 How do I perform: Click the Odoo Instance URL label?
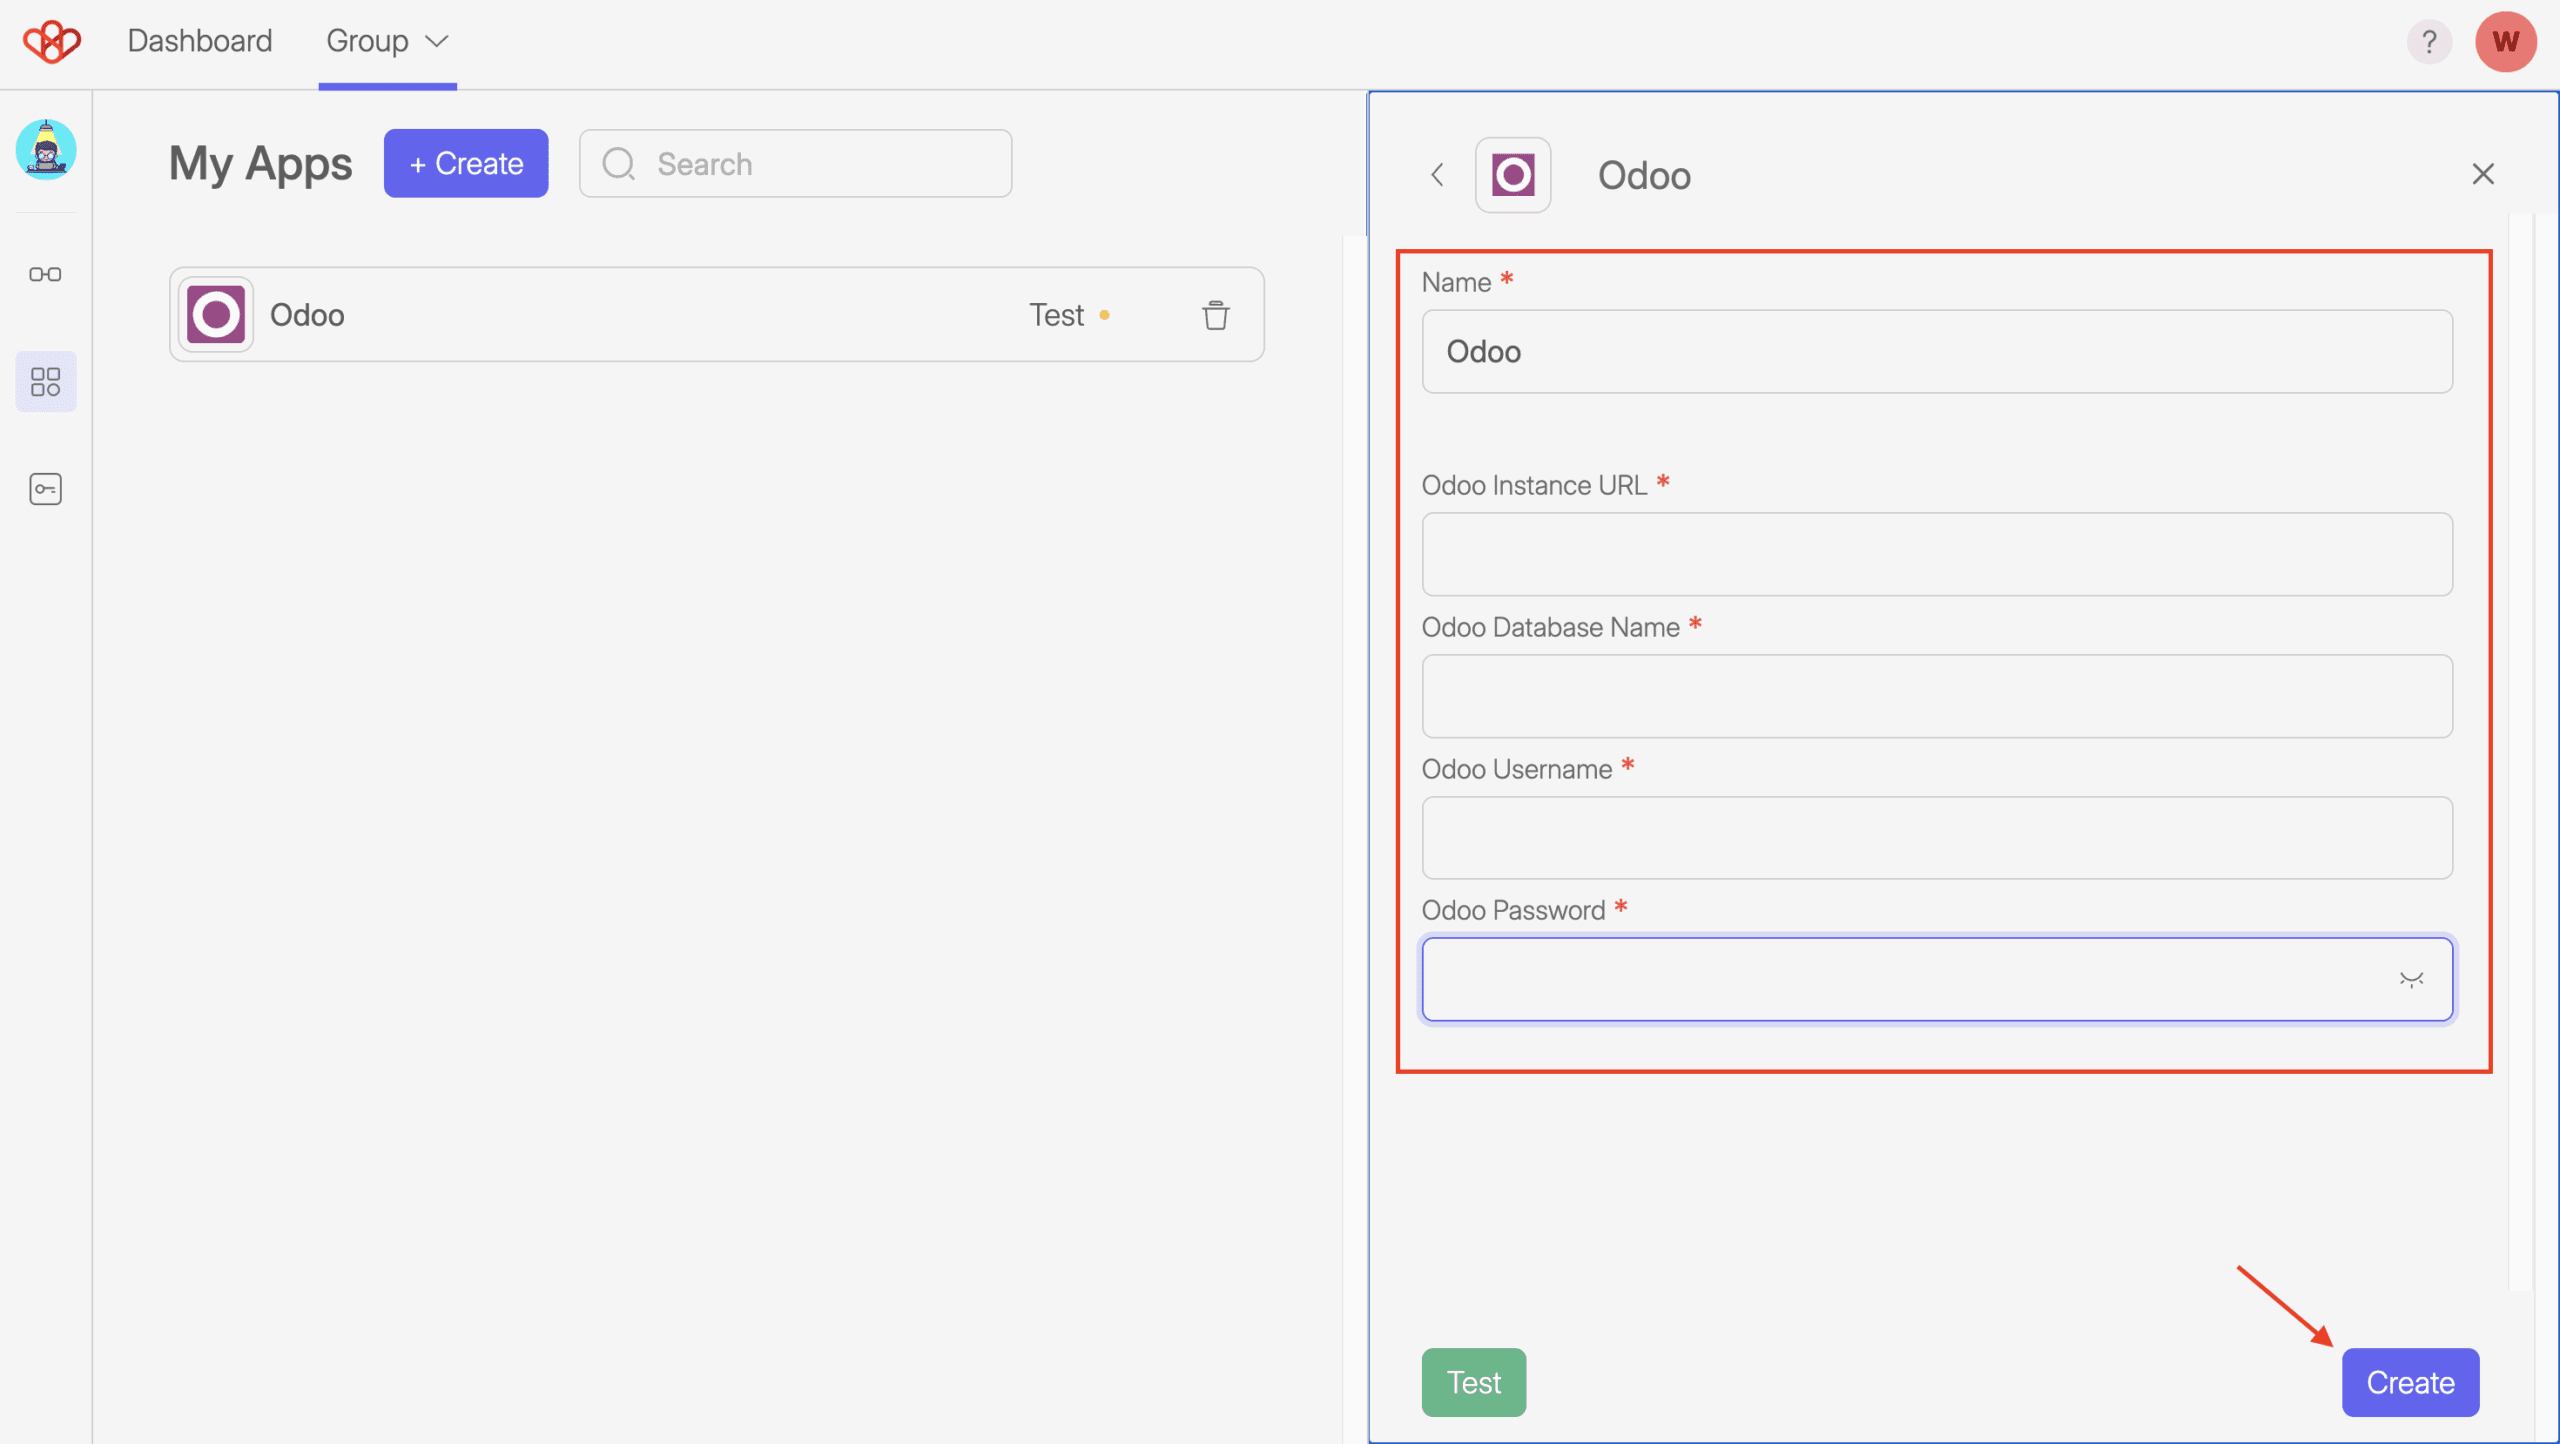(x=1534, y=485)
